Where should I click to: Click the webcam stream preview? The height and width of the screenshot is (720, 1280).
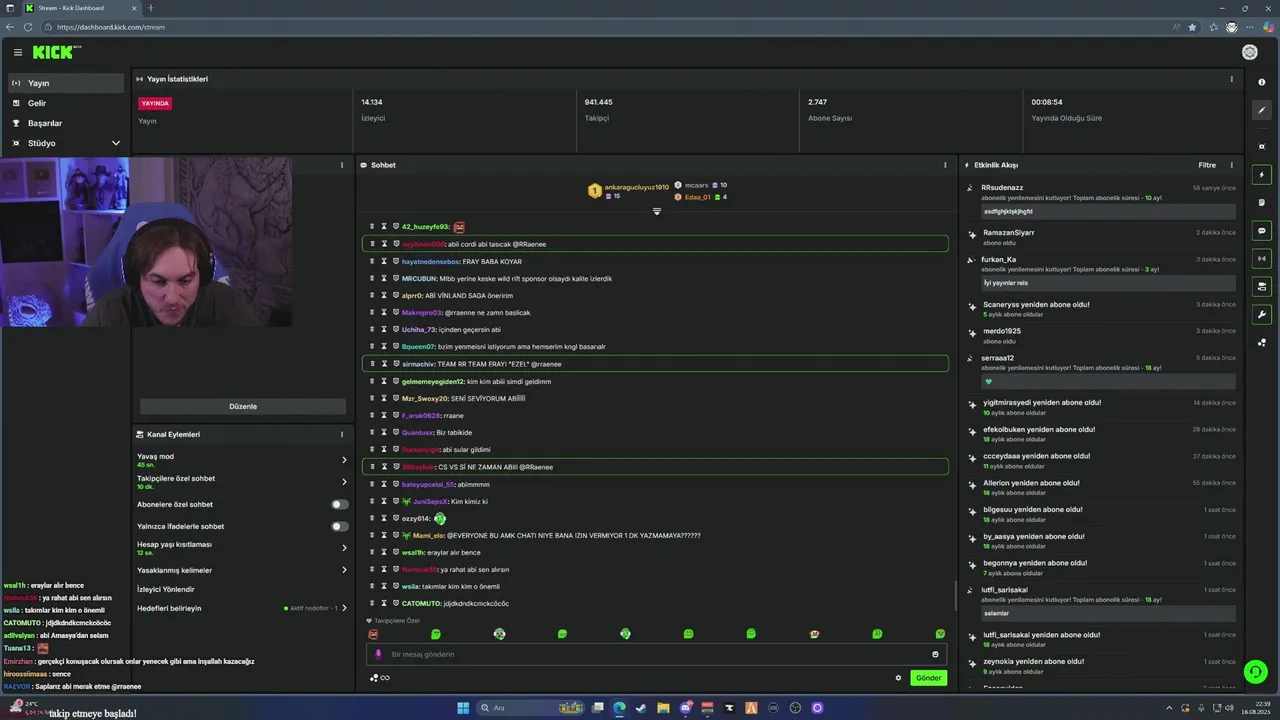[146, 242]
